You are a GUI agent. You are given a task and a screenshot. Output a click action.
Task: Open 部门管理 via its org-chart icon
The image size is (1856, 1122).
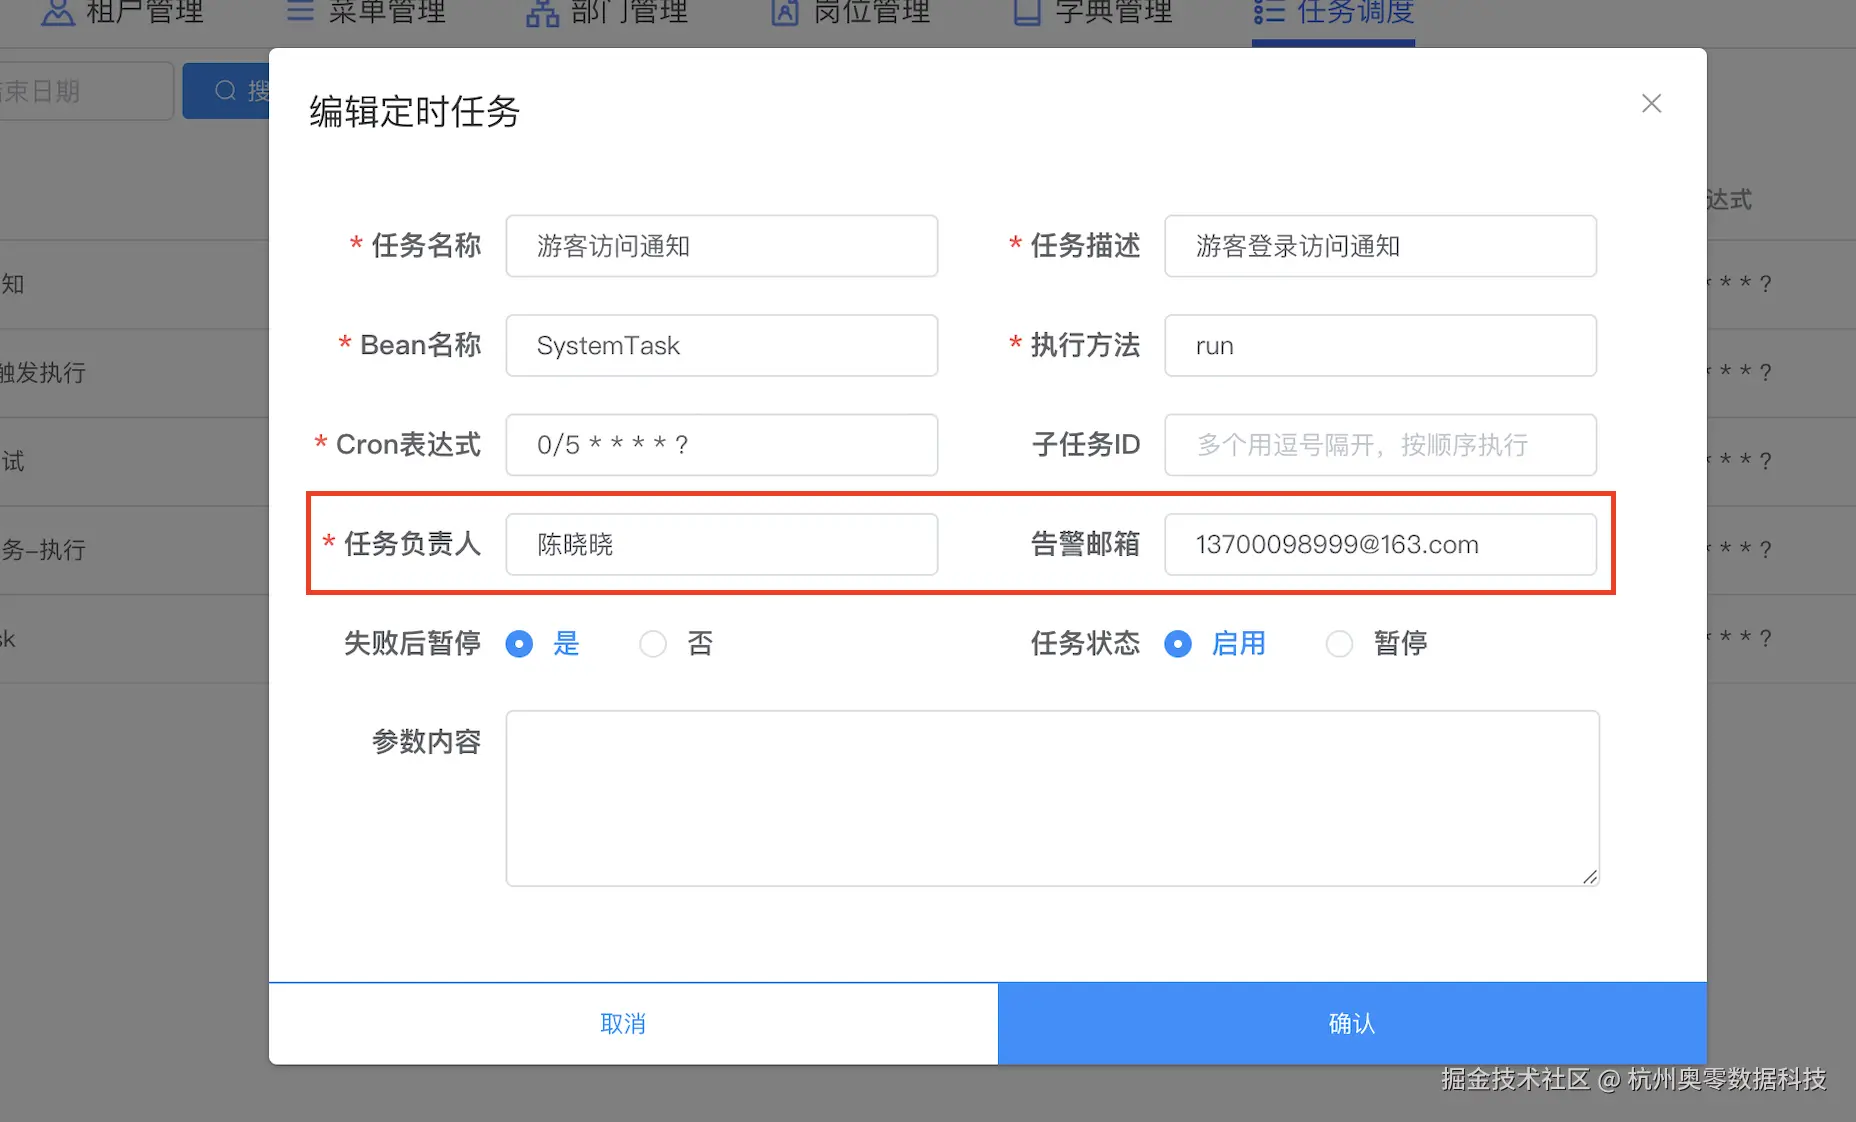click(x=540, y=13)
